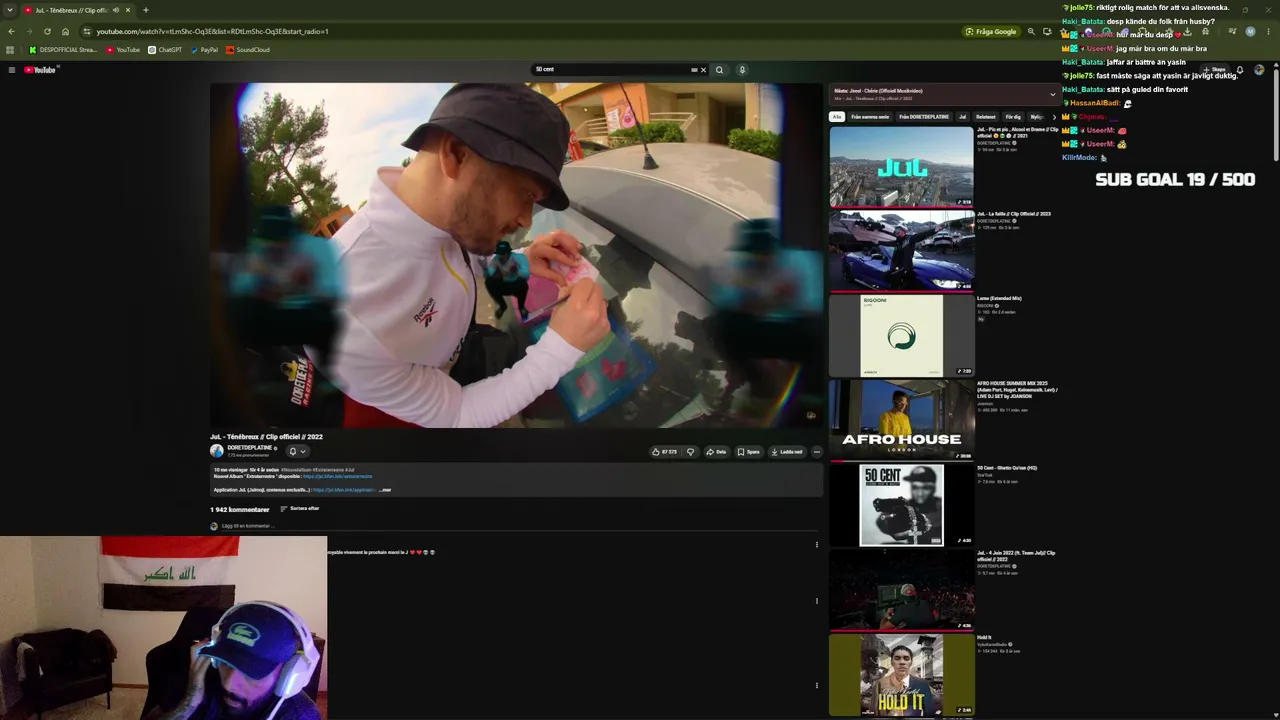Open the Afro House thumbnail
This screenshot has height=720, width=1280.
pos(901,420)
